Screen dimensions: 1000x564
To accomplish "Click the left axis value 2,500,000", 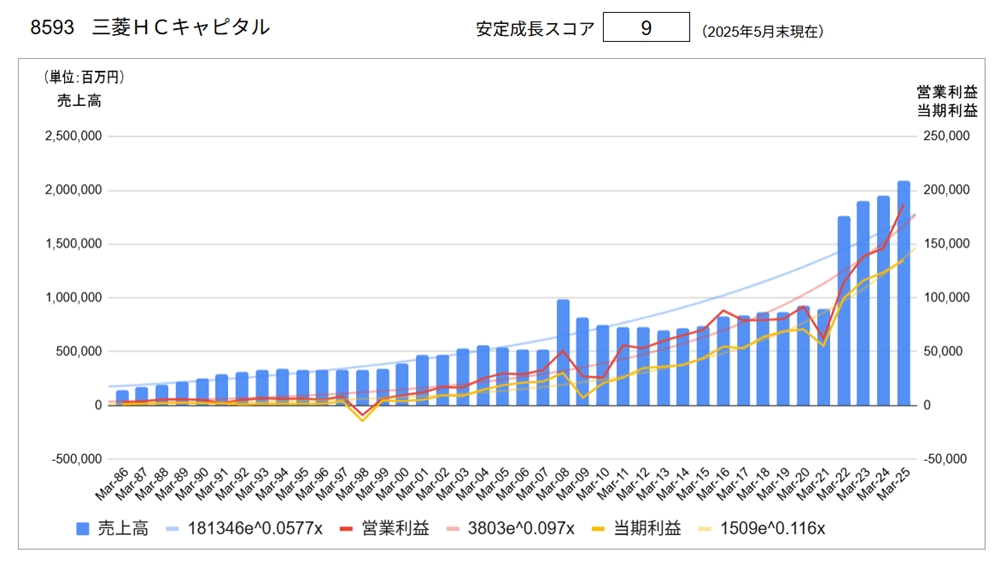I will [73, 136].
